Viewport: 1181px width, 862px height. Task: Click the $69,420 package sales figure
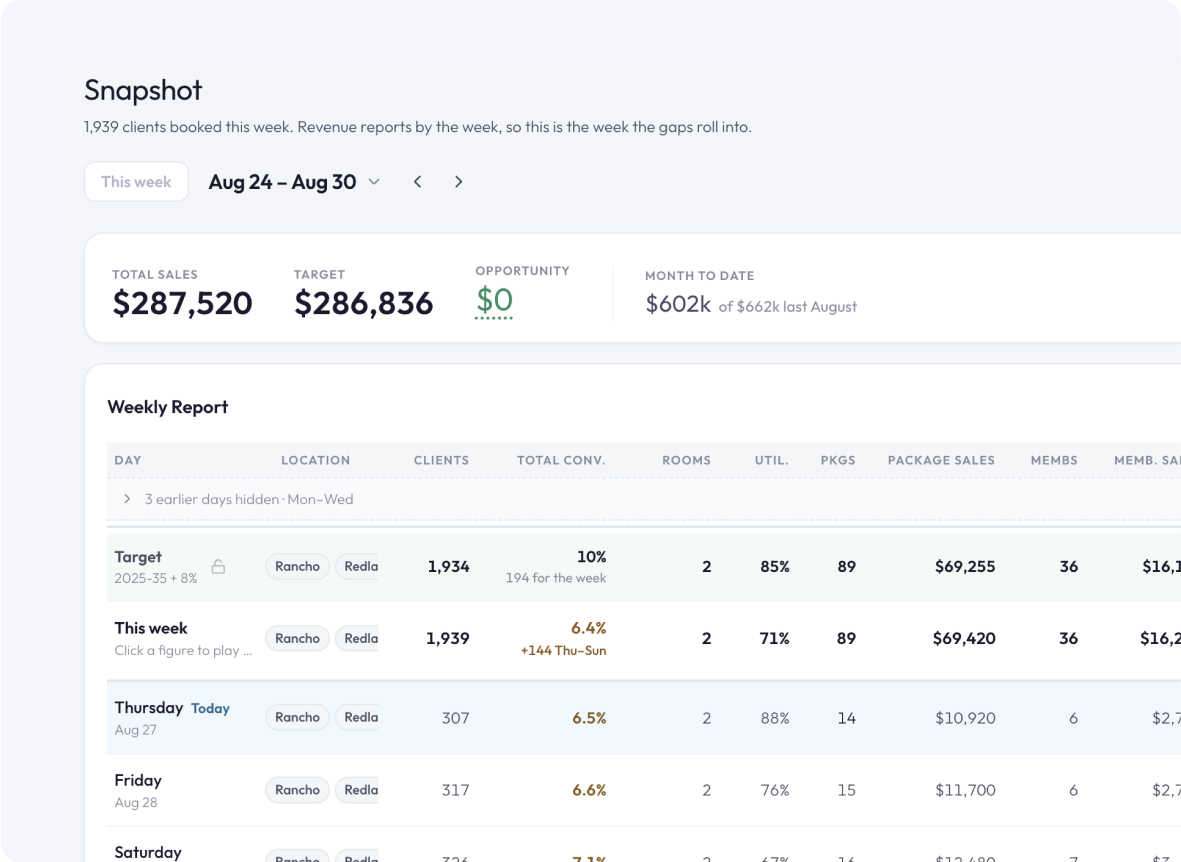pos(964,638)
